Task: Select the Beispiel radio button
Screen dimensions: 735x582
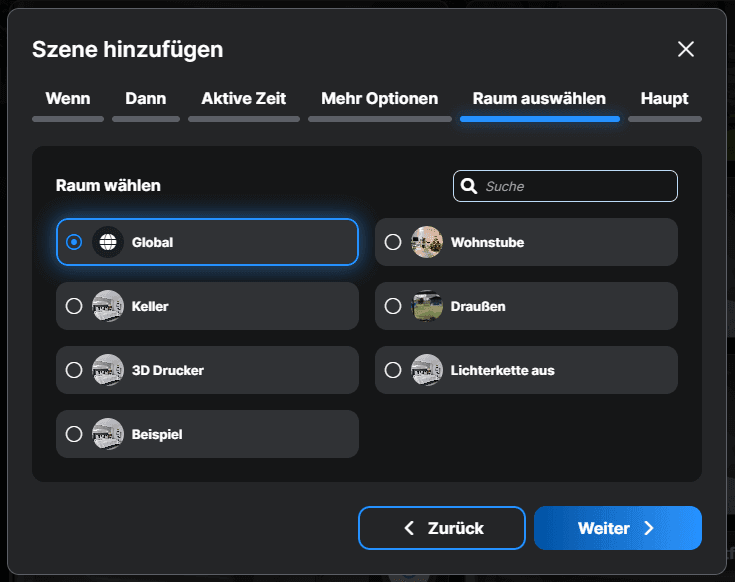Action: point(74,434)
